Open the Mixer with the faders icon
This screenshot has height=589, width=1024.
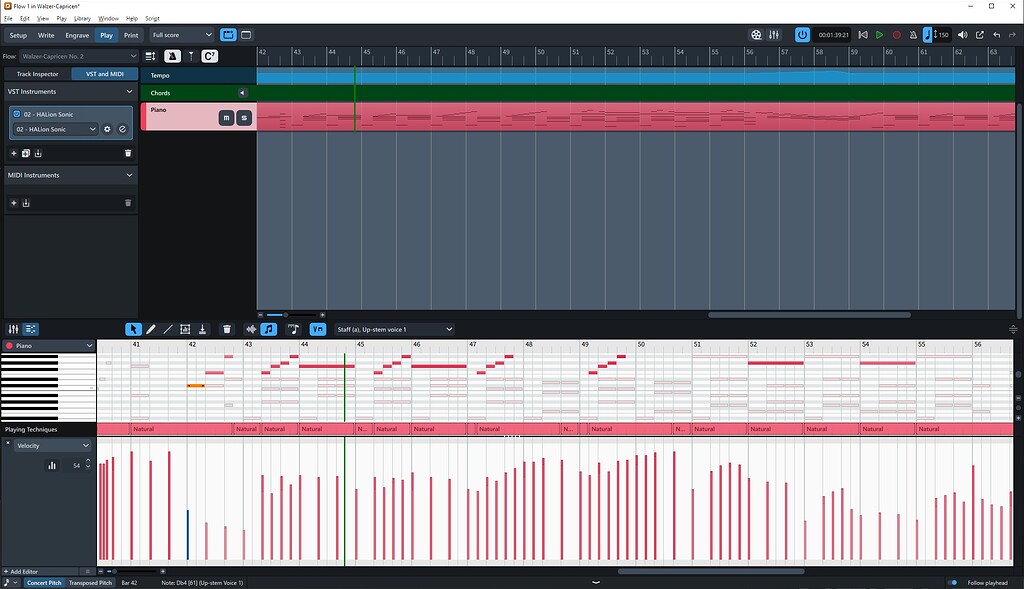pyautogui.click(x=773, y=34)
